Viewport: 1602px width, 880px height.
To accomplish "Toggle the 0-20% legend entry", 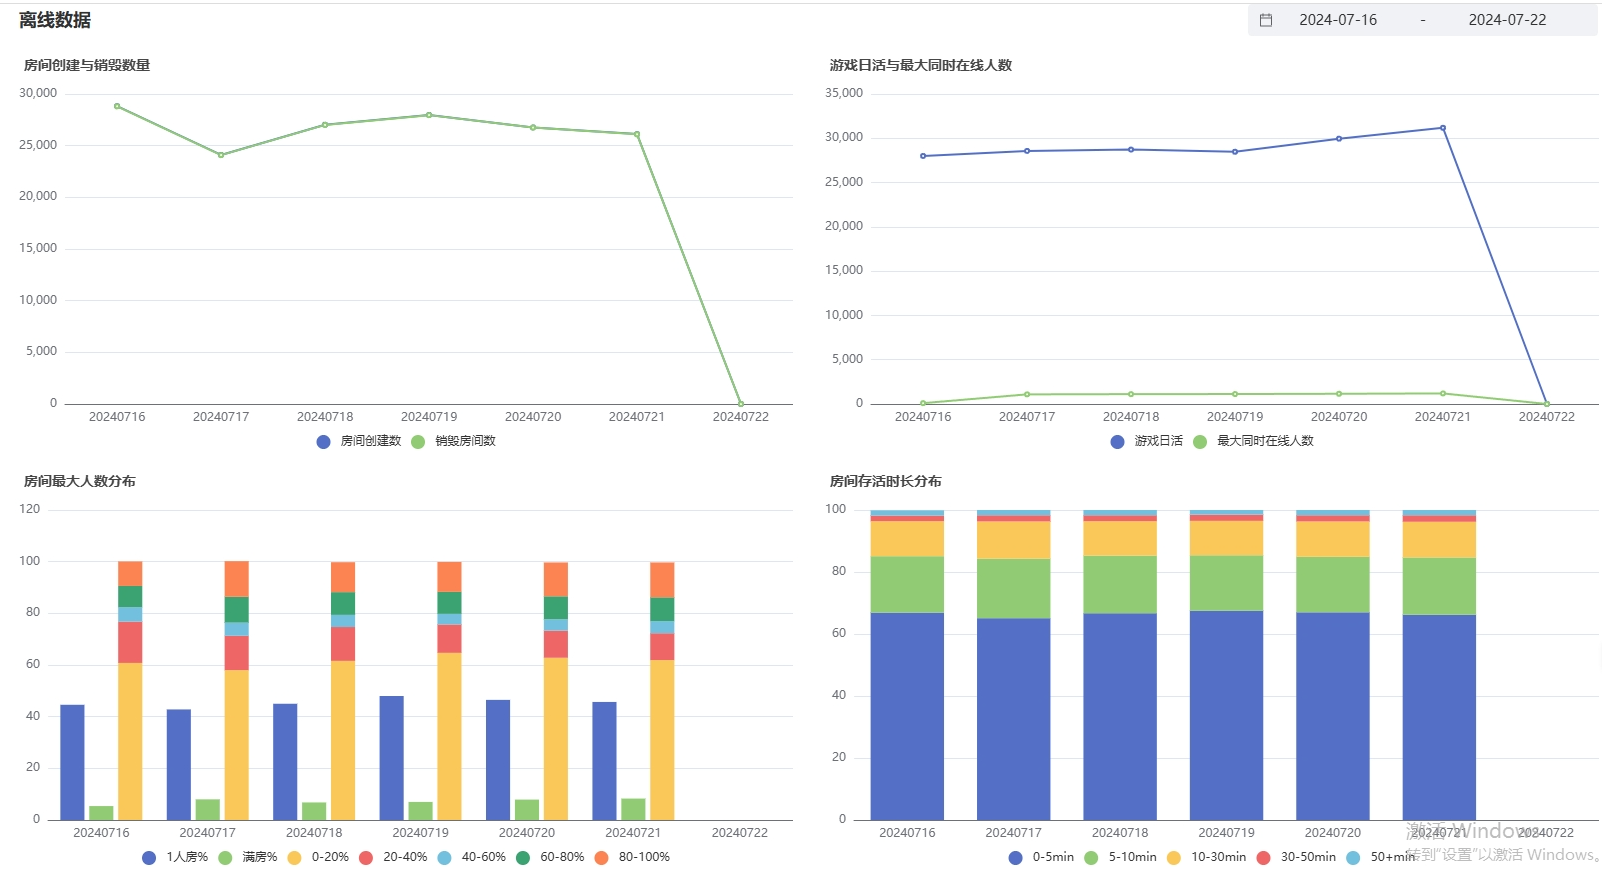I will click(x=318, y=857).
